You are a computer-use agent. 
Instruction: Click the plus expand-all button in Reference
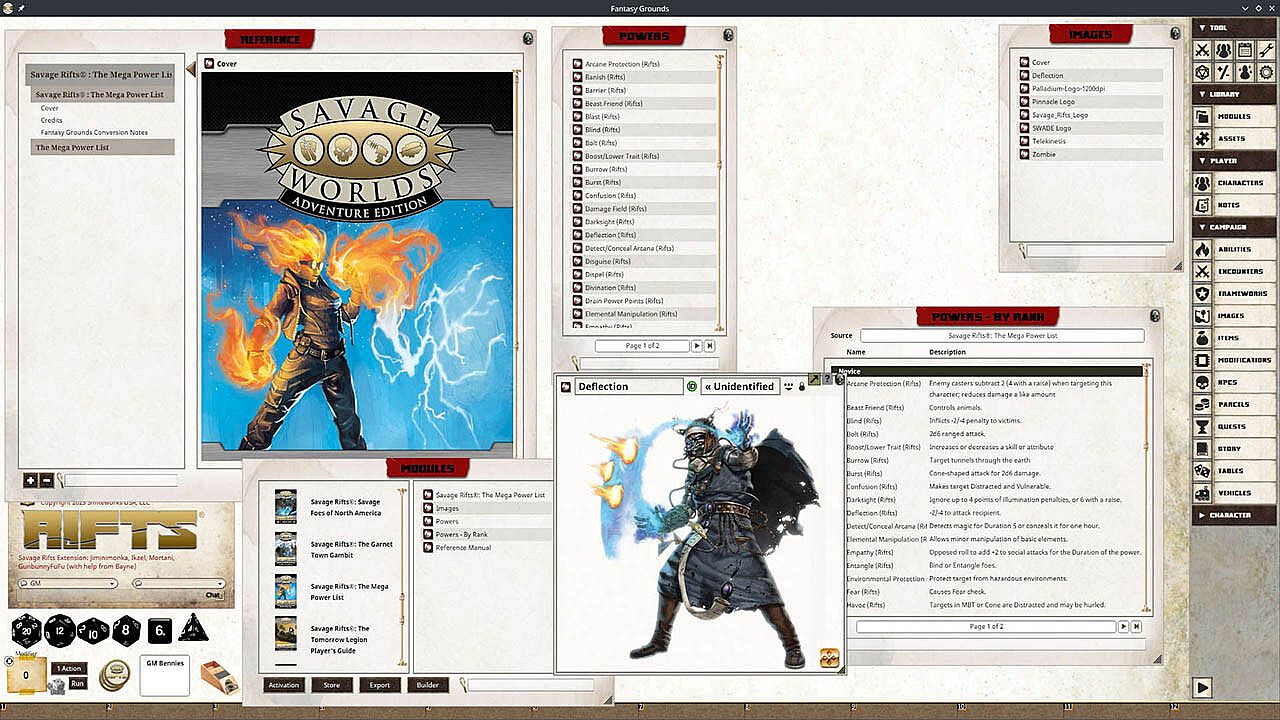(30, 481)
